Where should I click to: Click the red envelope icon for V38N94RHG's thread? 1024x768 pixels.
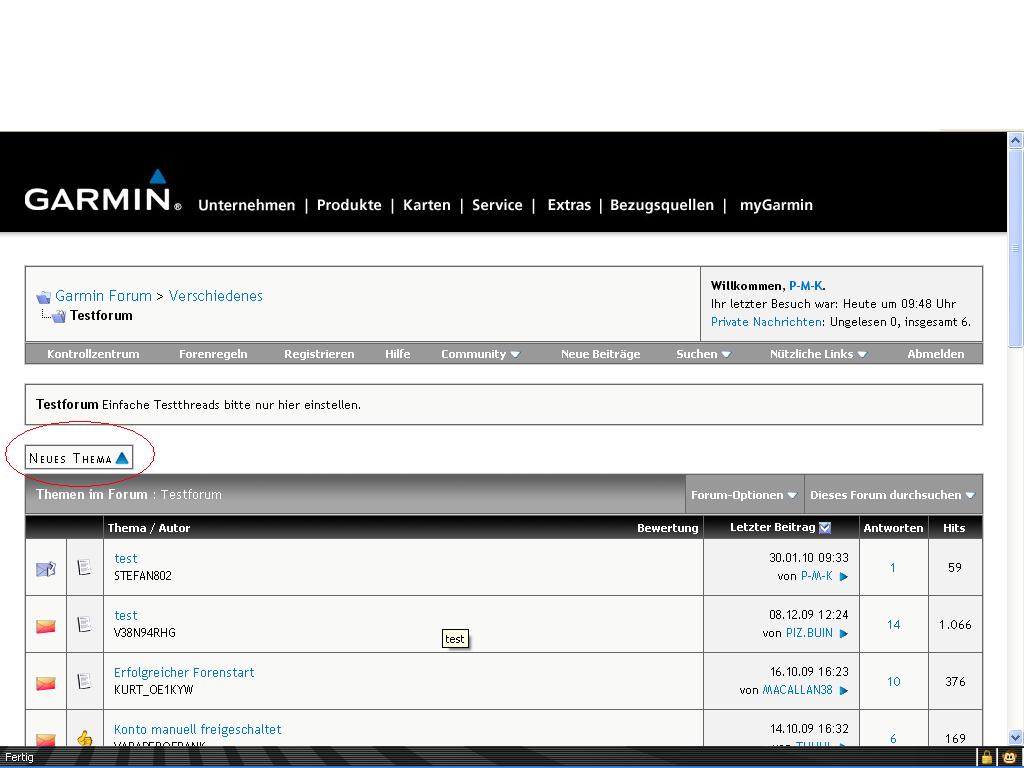[x=46, y=626]
